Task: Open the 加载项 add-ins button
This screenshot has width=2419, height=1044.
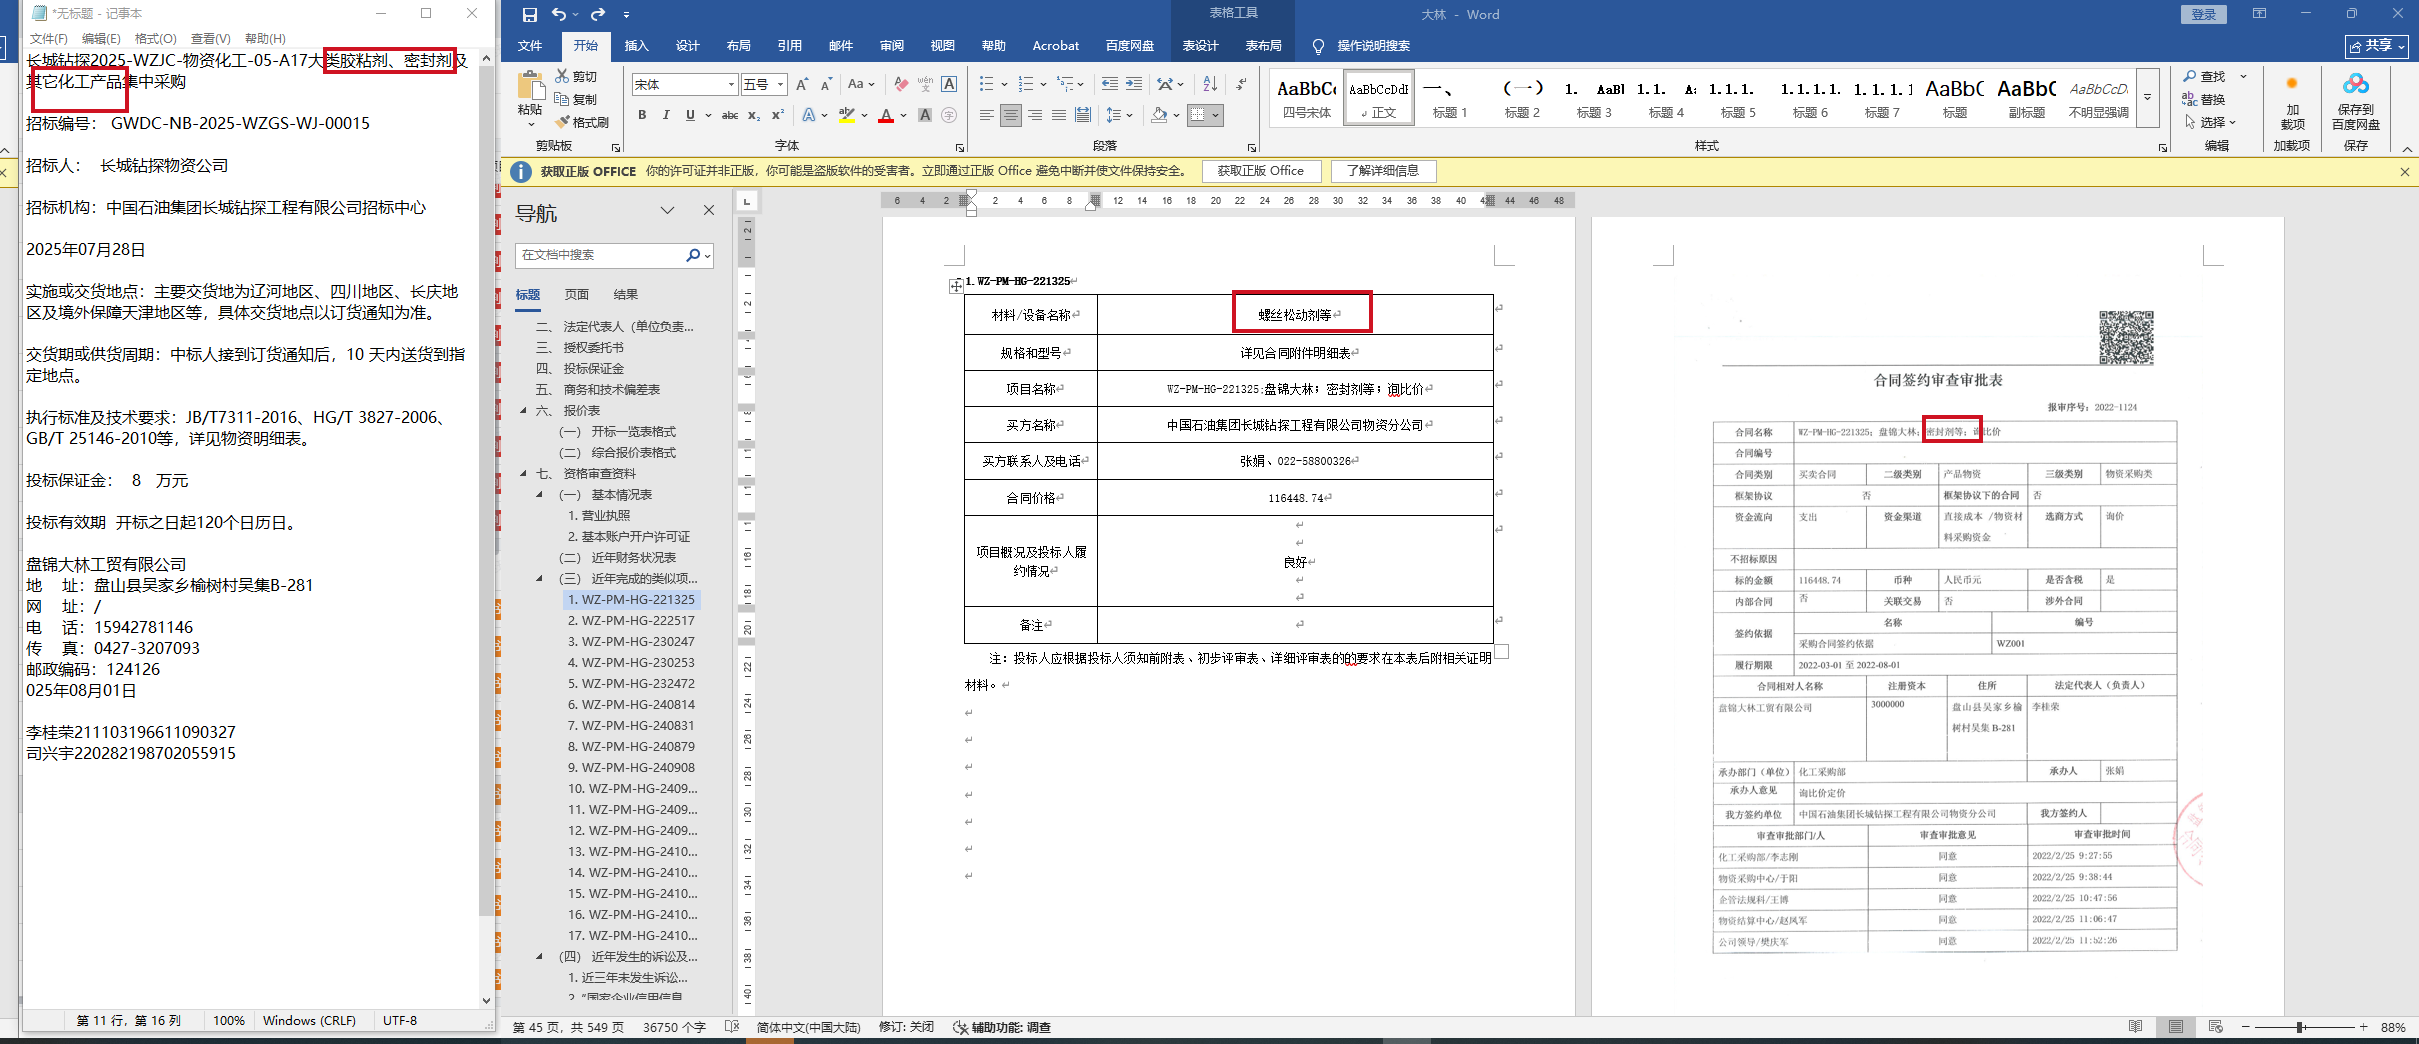Action: click(x=2292, y=103)
